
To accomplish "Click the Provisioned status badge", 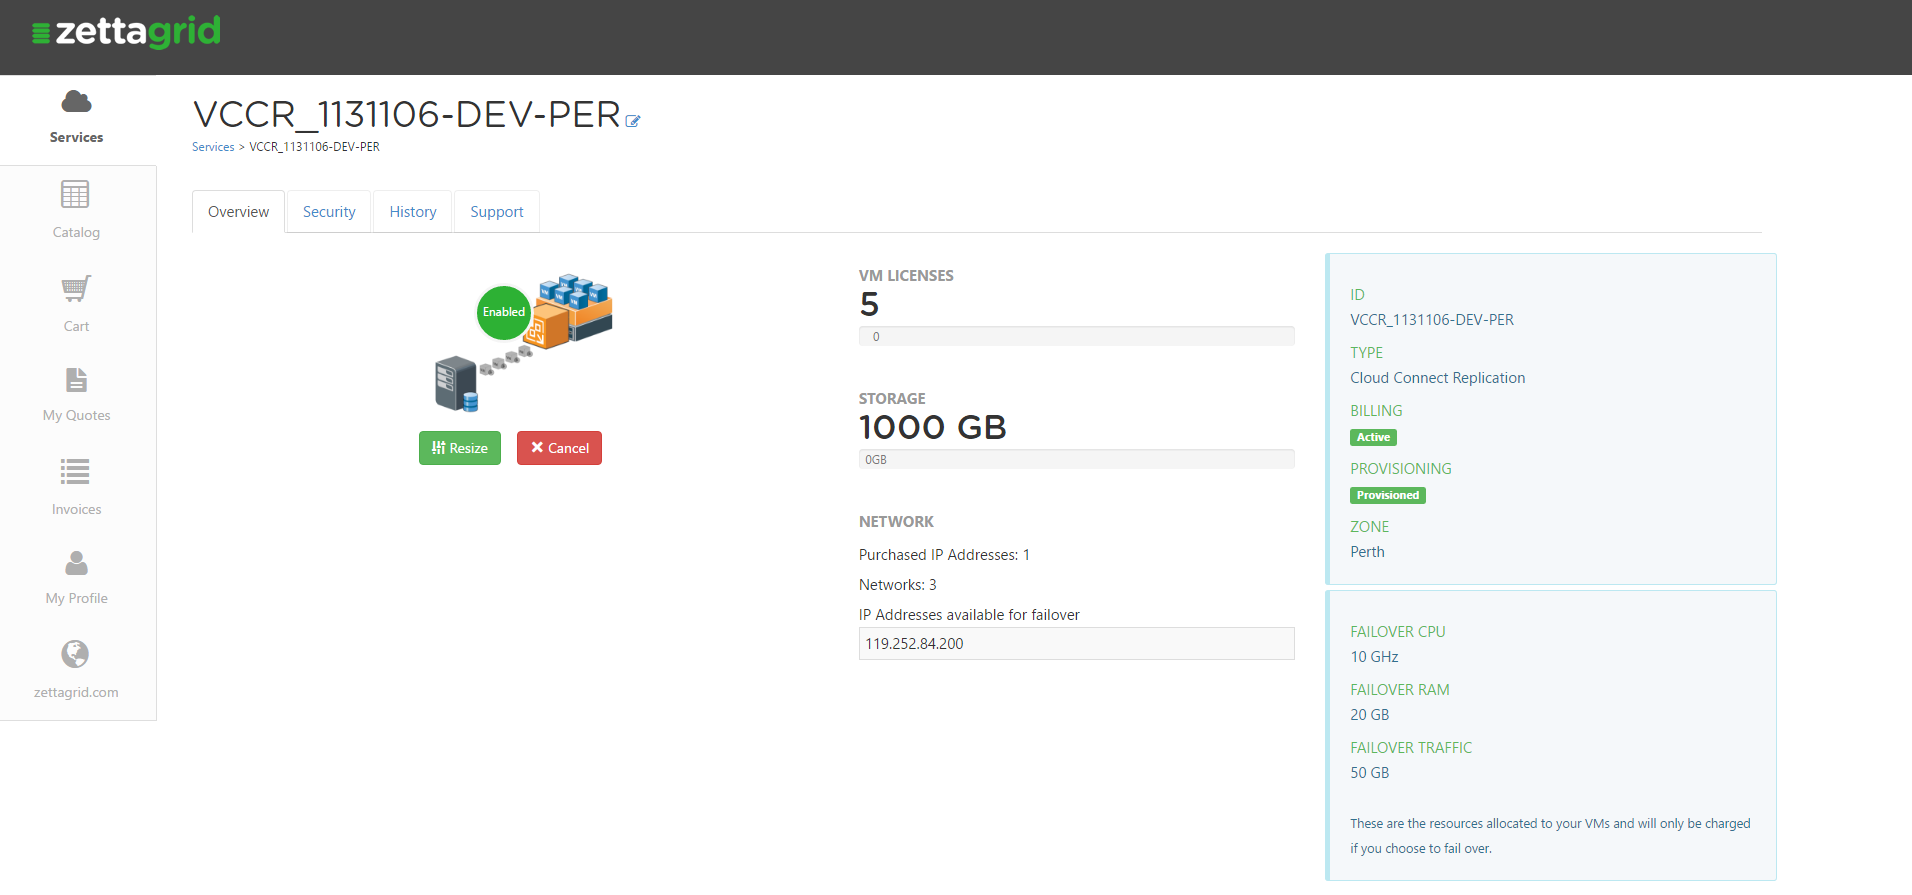I will (1388, 495).
